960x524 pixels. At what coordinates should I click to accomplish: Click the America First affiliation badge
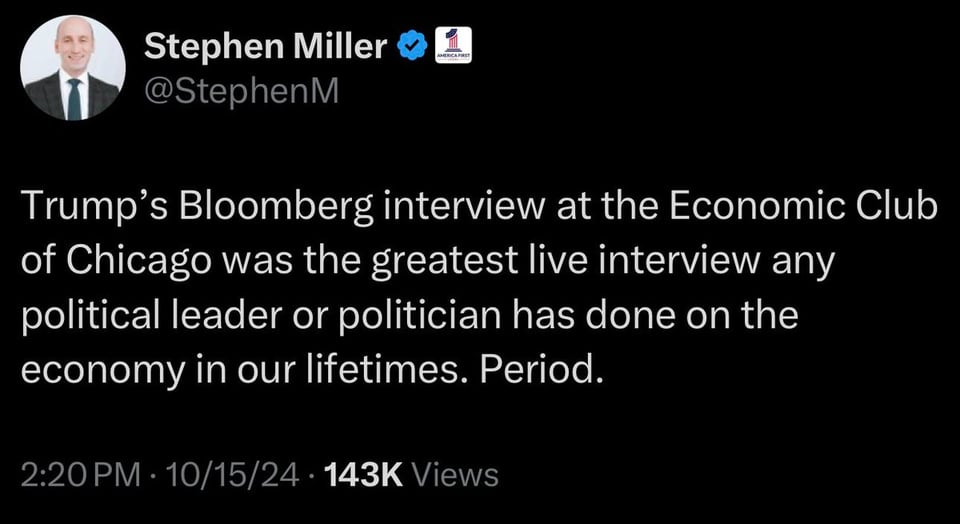coord(453,47)
